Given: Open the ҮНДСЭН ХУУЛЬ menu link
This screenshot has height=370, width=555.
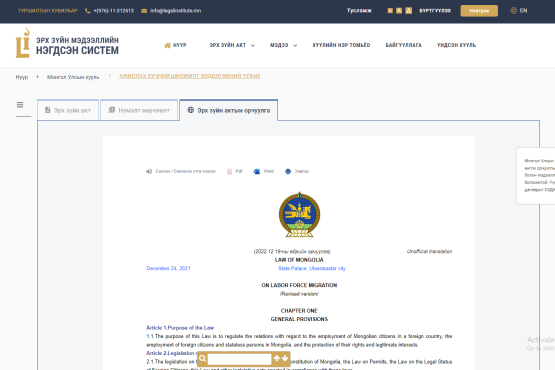Looking at the screenshot, I should (456, 45).
